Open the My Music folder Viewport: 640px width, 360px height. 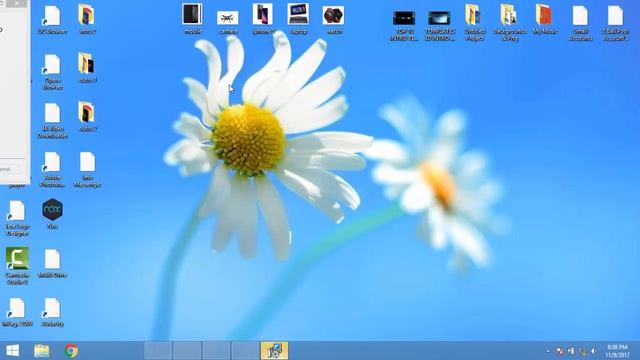pos(544,20)
